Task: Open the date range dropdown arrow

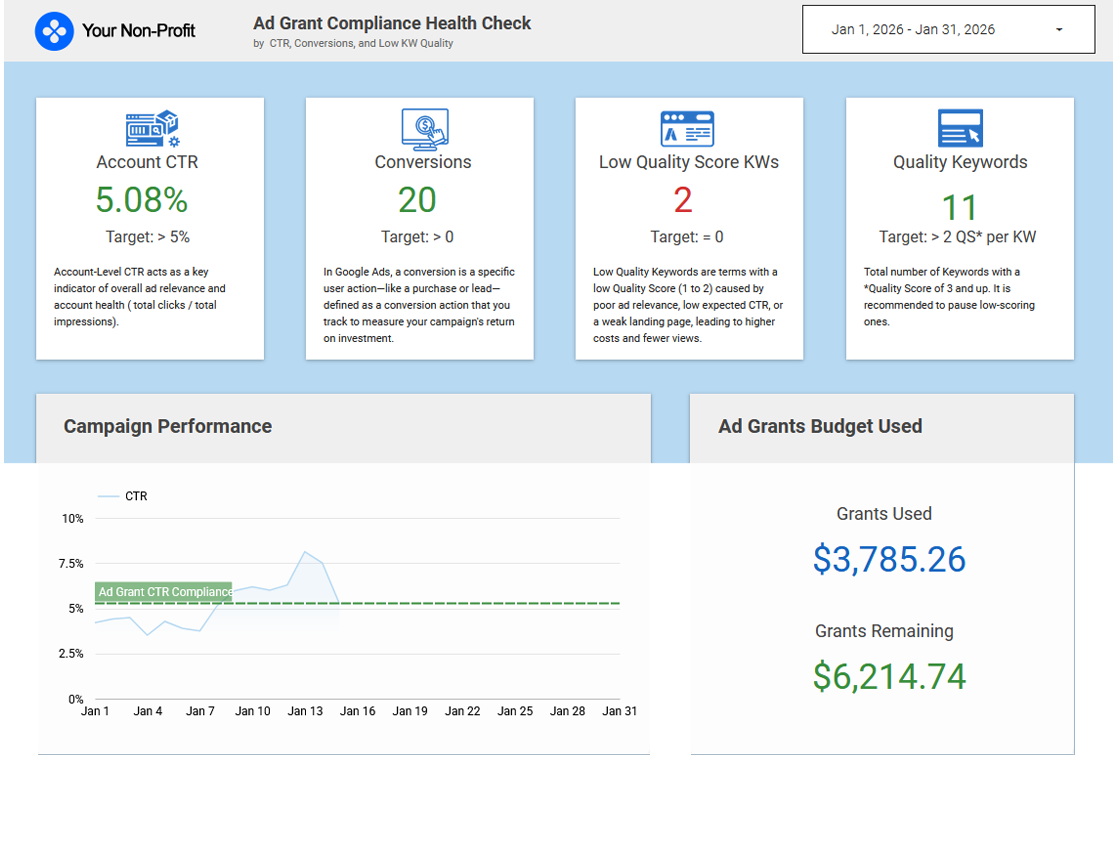Action: click(1059, 30)
